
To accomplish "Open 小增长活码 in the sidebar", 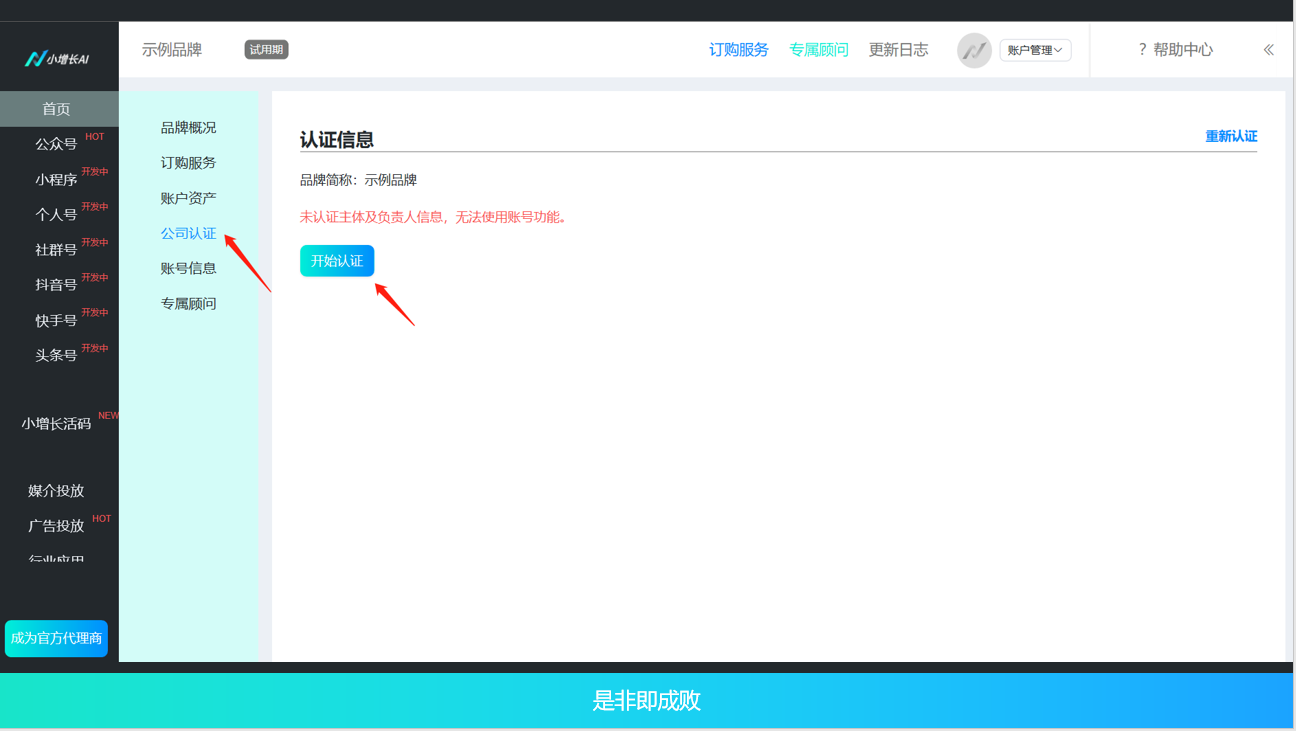I will coord(56,424).
